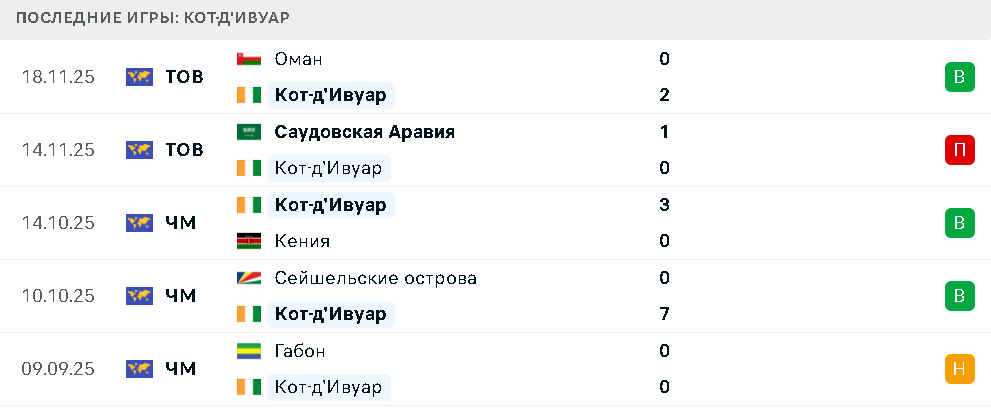The image size is (991, 410).
Task: Open the Саудовская Аравия team link
Action: point(364,132)
